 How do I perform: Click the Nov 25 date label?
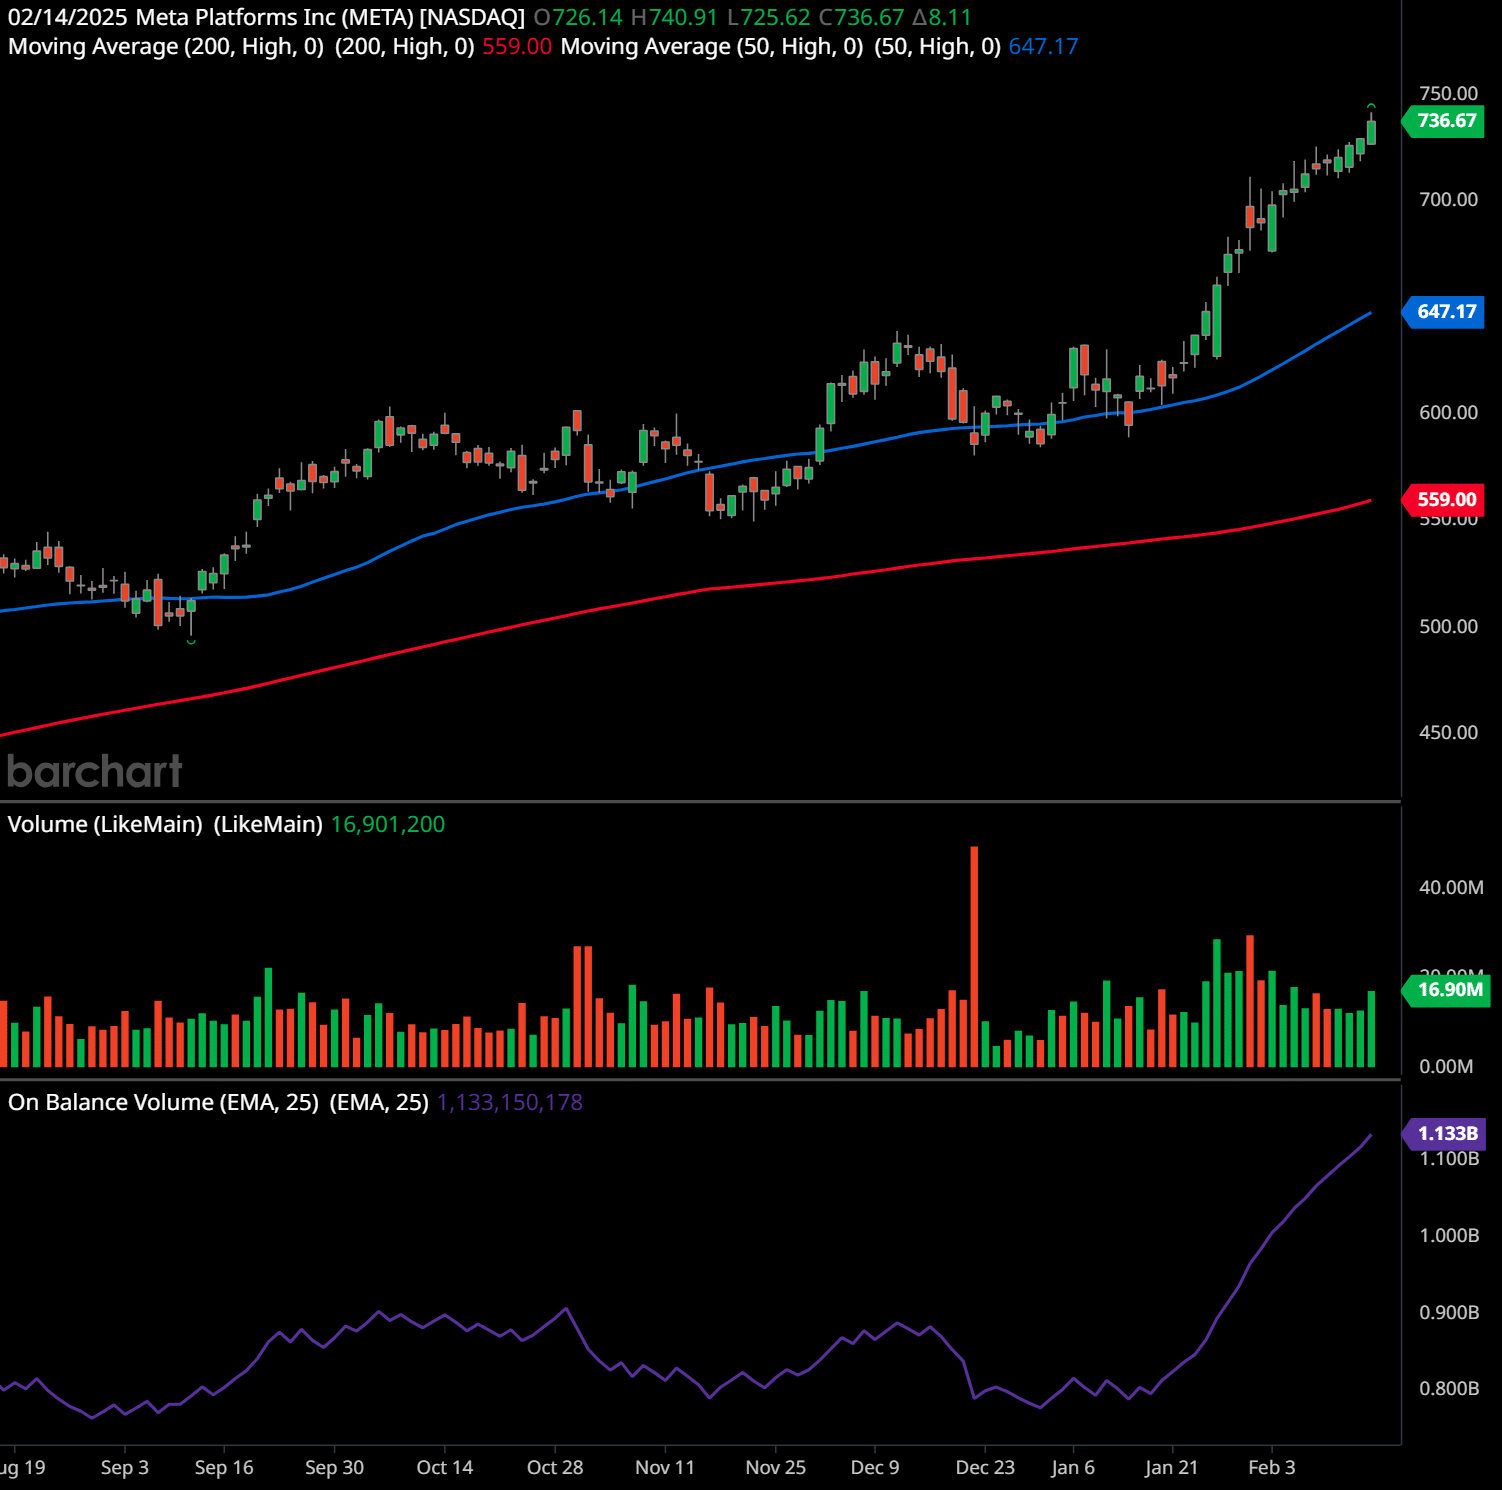coord(776,1467)
